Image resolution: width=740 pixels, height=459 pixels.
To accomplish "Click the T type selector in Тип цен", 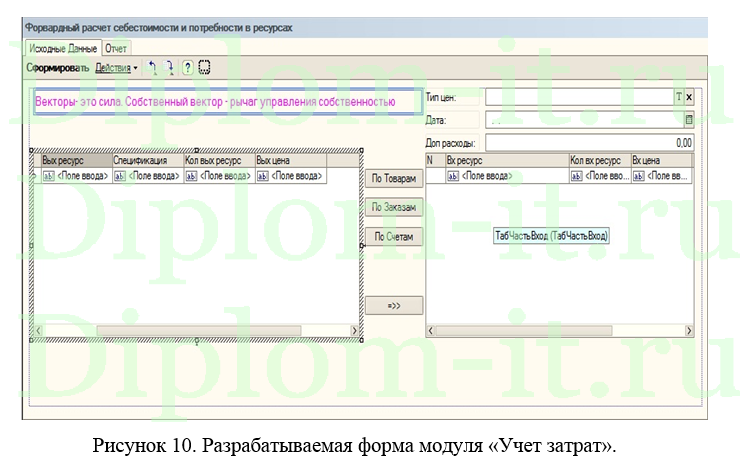I will tap(678, 97).
